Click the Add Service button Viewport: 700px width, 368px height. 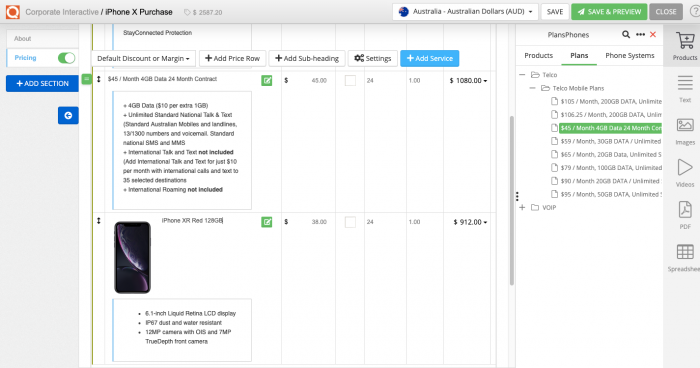point(429,59)
